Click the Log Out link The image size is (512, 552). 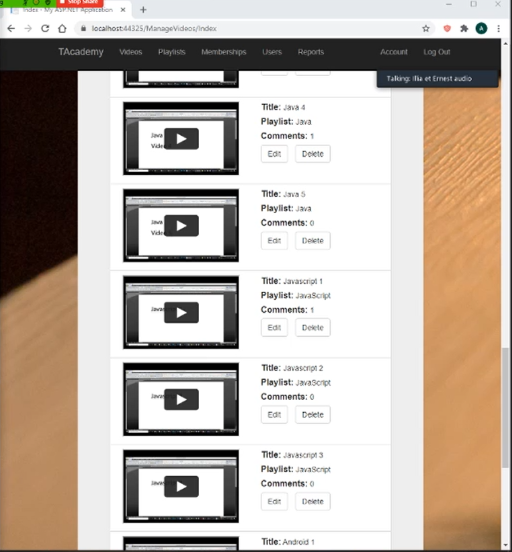point(437,52)
